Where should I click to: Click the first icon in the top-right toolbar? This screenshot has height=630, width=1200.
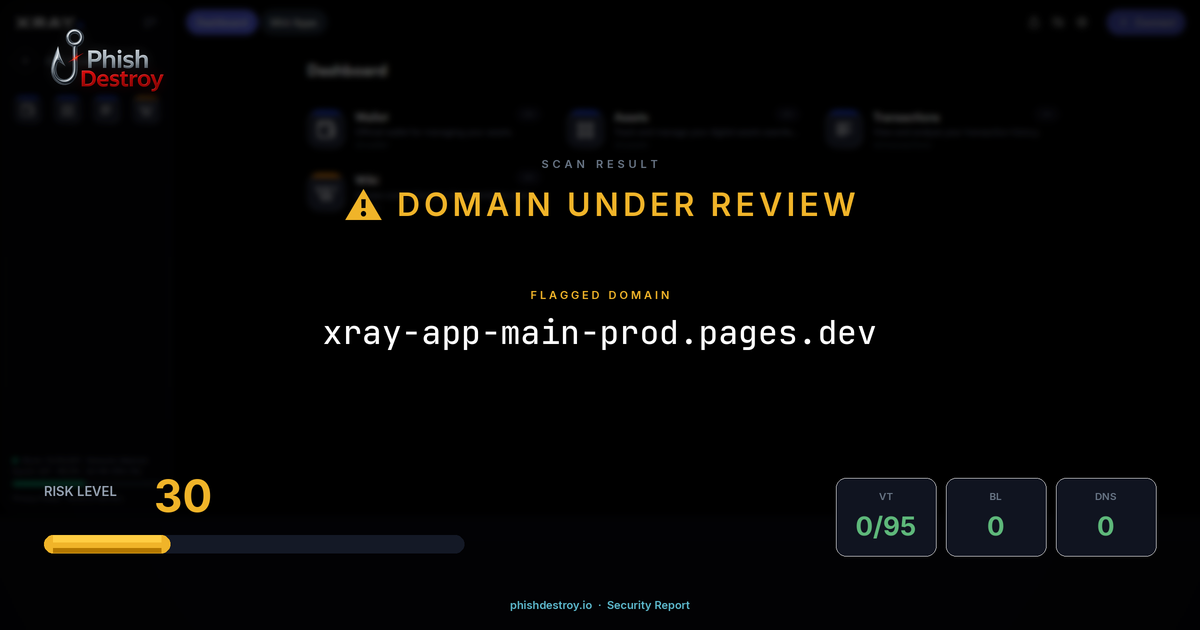tap(1033, 22)
